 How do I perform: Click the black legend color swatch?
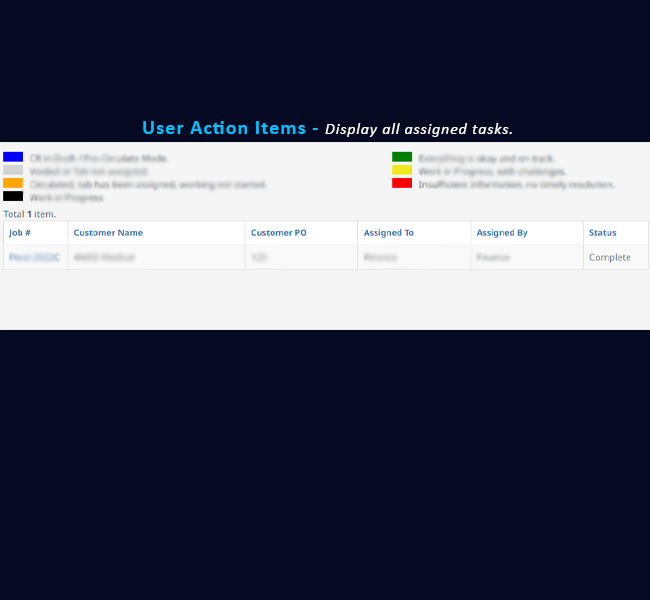tap(13, 197)
